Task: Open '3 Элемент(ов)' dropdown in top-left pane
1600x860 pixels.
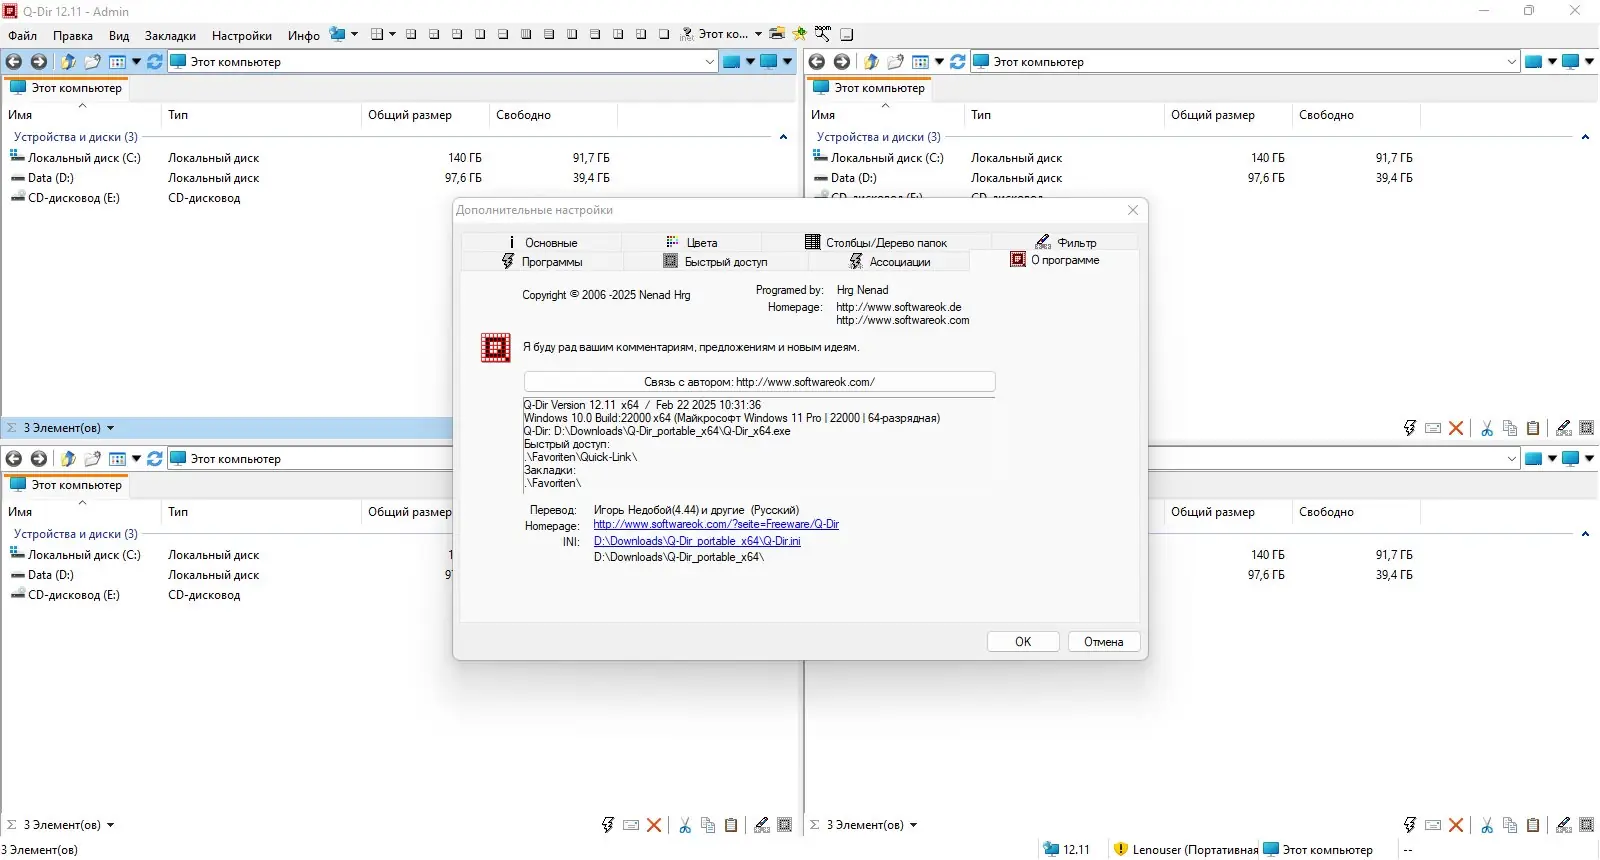Action: point(110,428)
